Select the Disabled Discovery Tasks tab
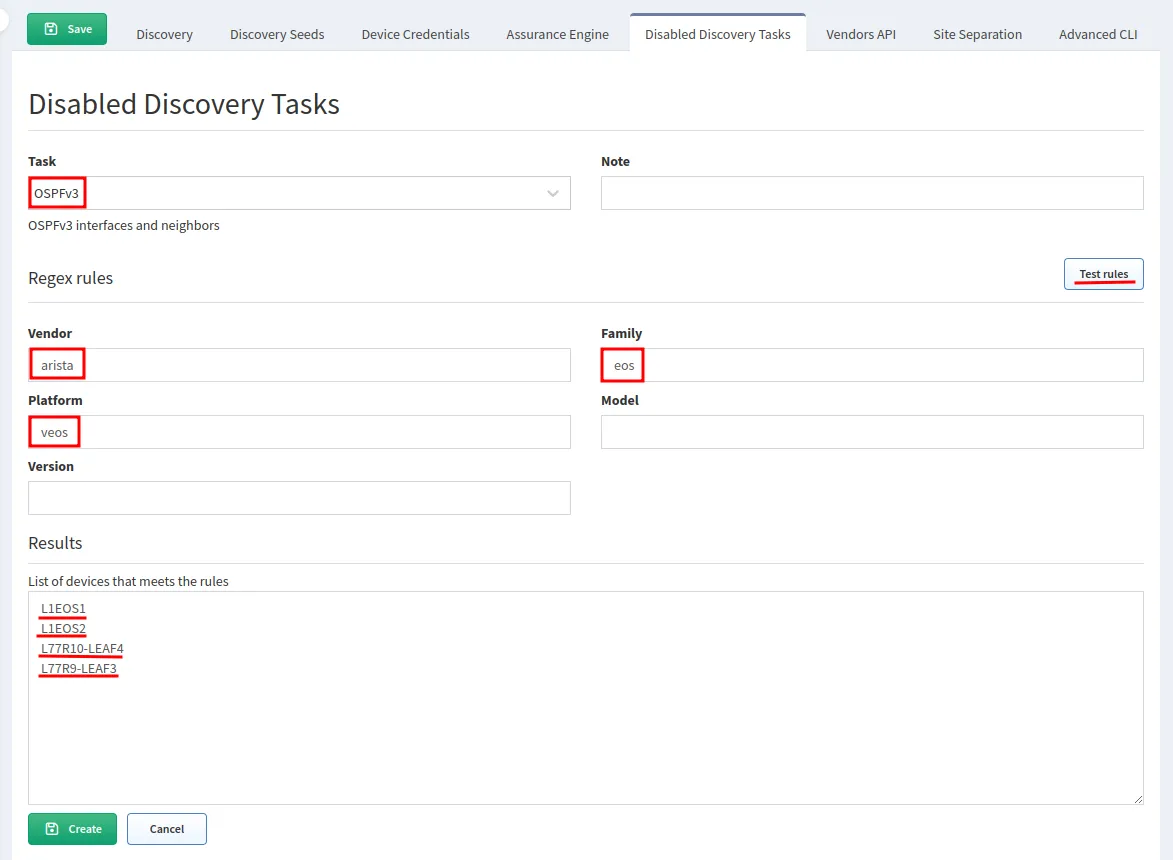This screenshot has height=860, width=1173. [x=717, y=34]
